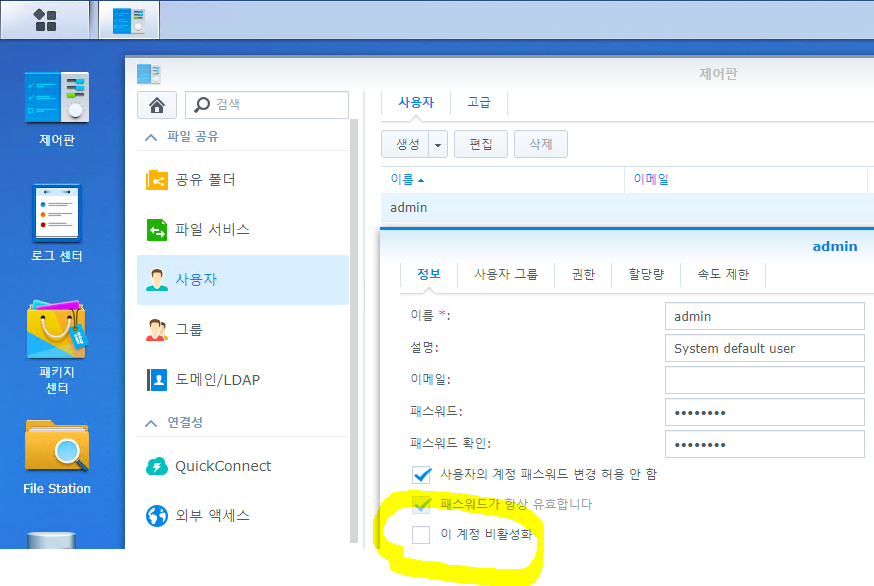Click the 패스워드 input field
Screen dimensions: 874x586
[764, 413]
